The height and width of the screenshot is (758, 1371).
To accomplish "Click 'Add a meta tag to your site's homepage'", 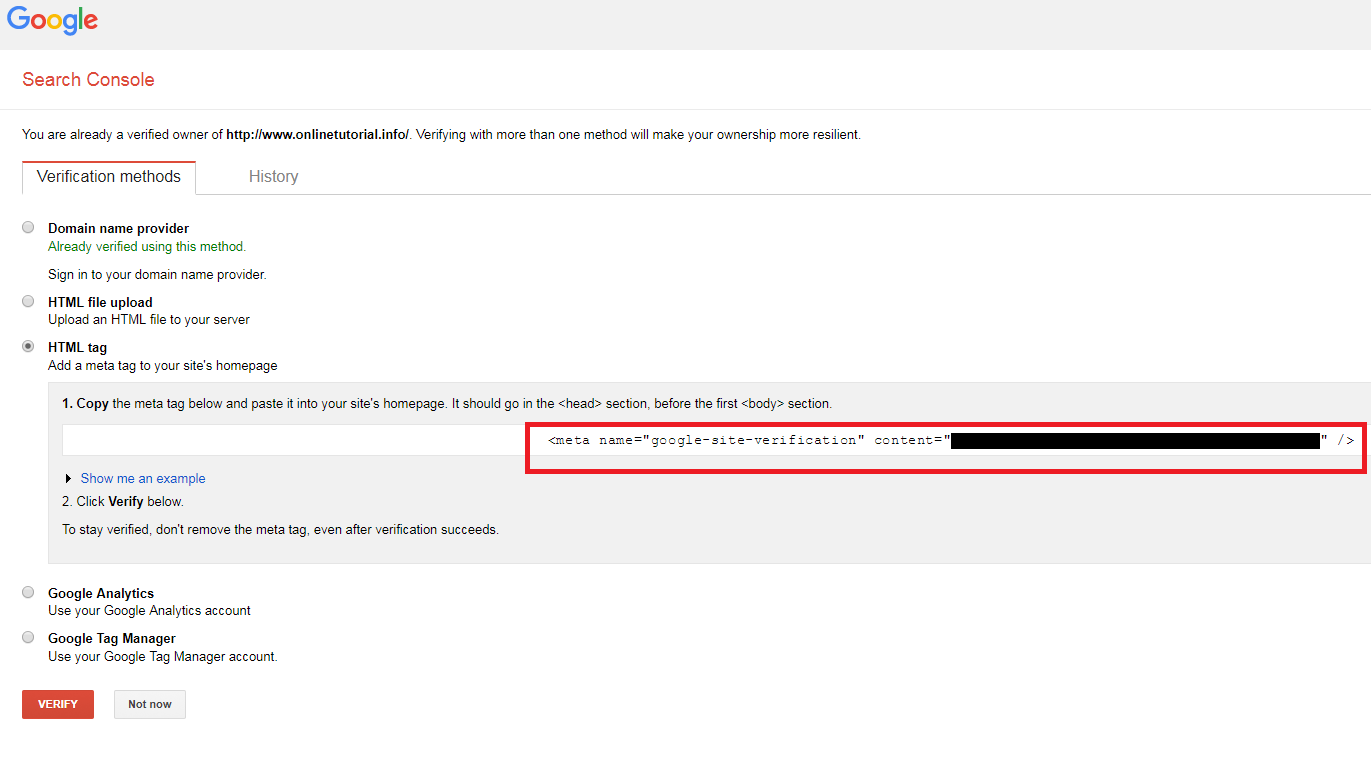I will coord(163,366).
